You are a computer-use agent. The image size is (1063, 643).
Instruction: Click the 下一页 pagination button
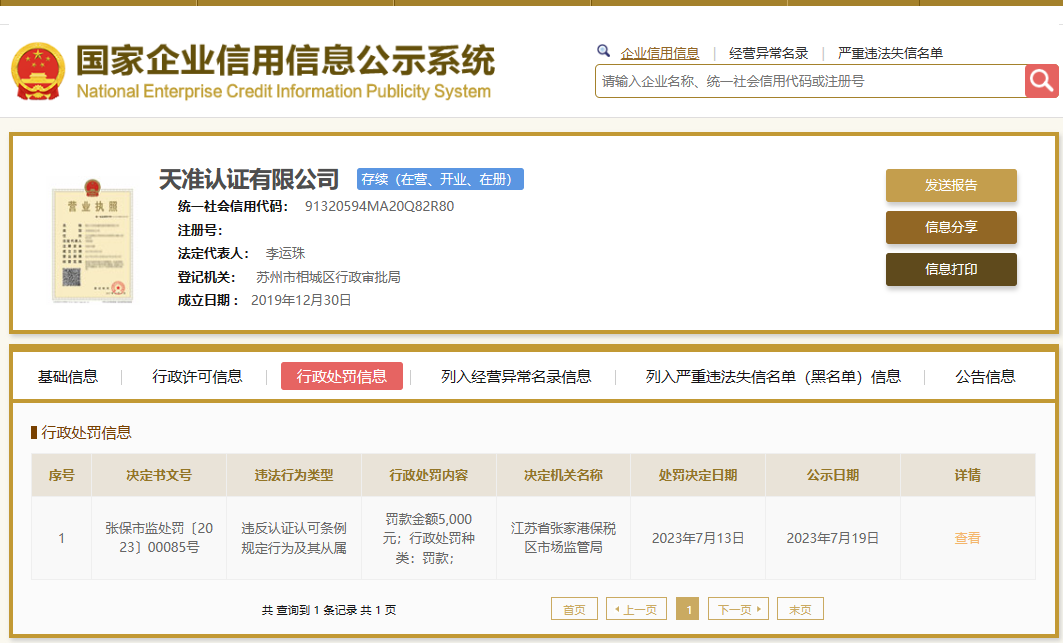[738, 608]
